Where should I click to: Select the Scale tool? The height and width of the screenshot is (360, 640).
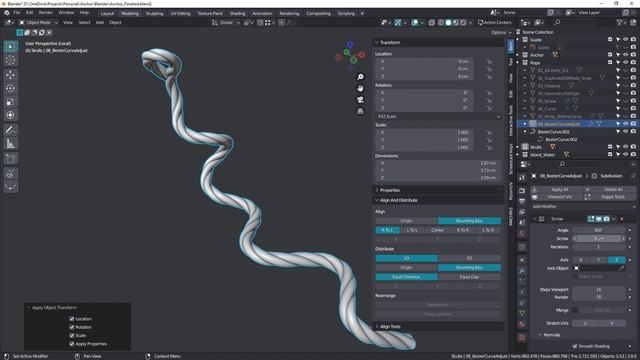11,102
